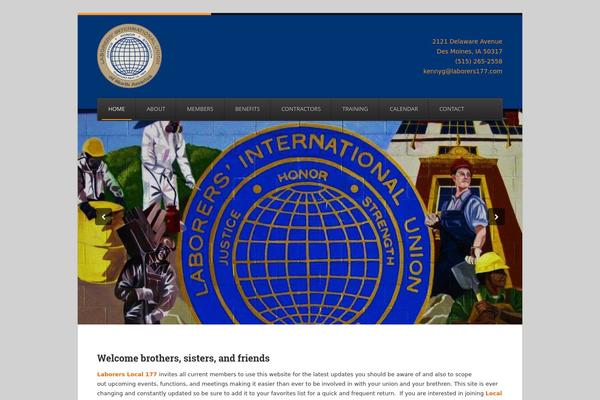
Task: Click the (515) 265-2558 phone number
Action: 478,61
